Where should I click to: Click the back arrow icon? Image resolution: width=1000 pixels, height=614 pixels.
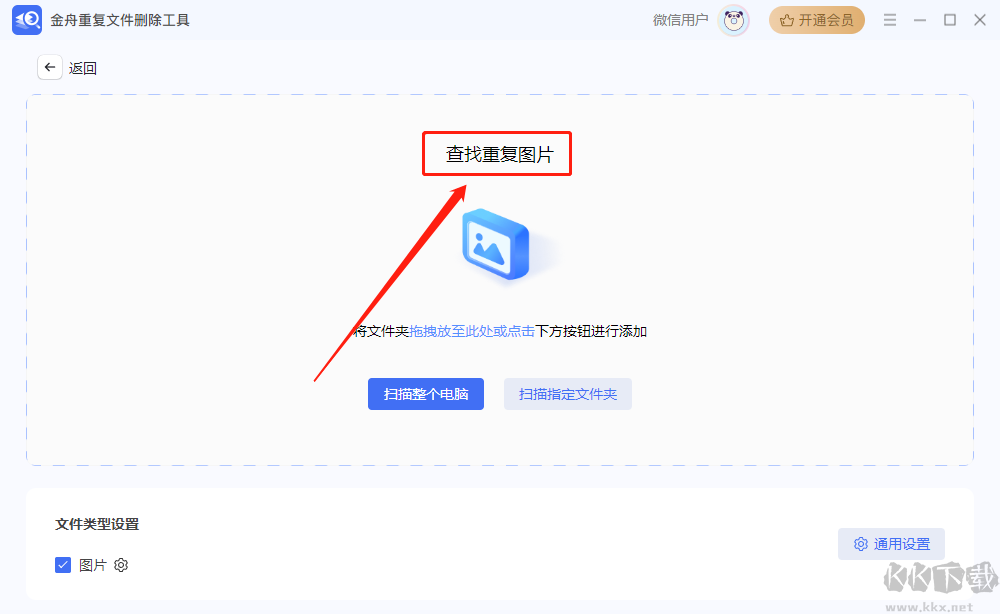[49, 67]
